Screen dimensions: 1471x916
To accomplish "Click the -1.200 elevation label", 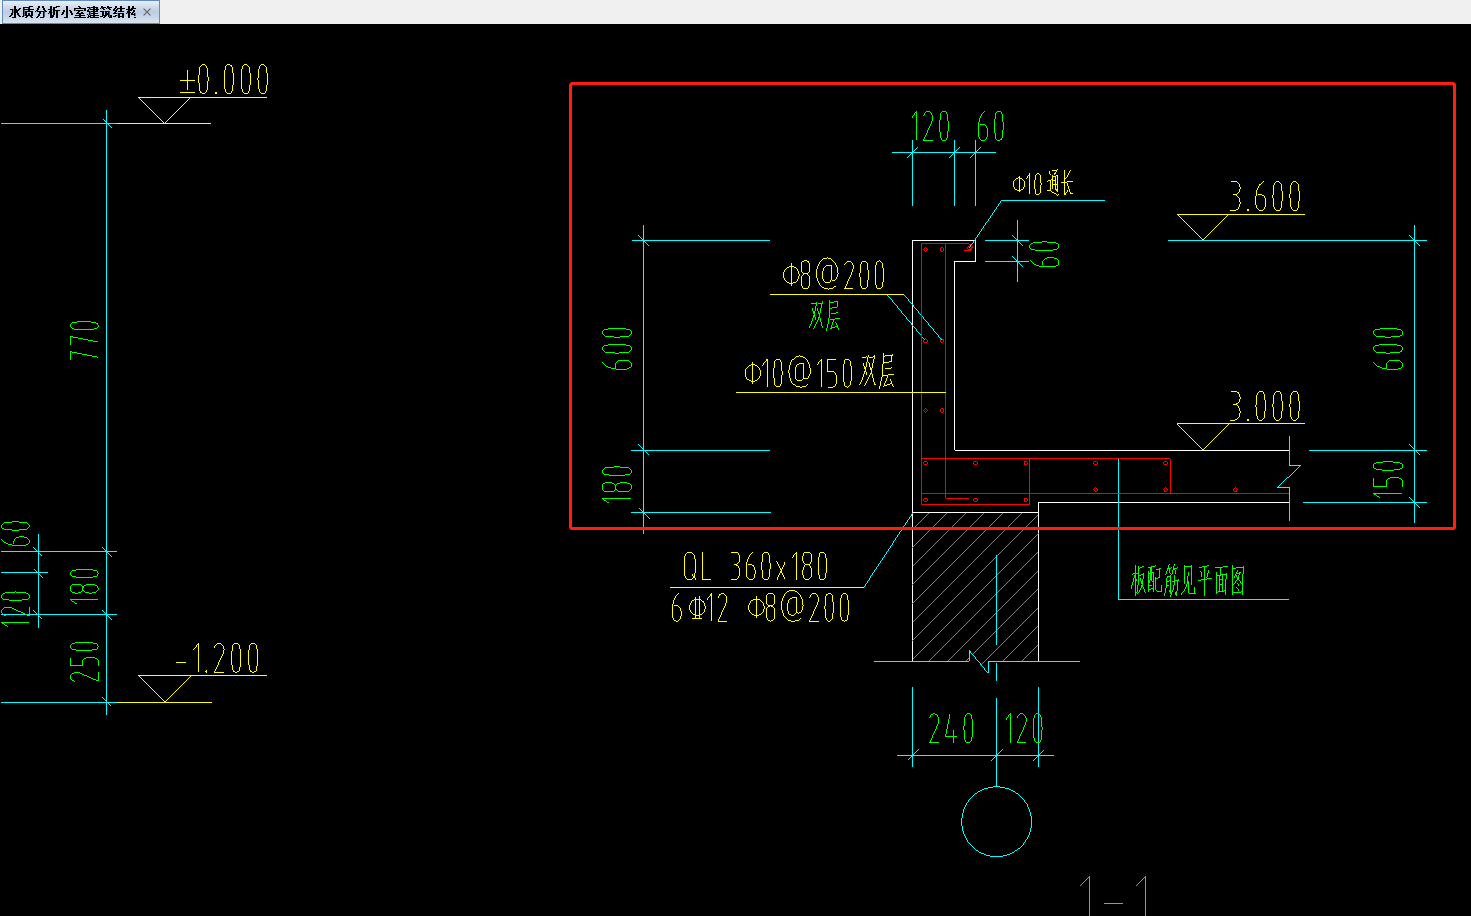I will click(x=217, y=658).
